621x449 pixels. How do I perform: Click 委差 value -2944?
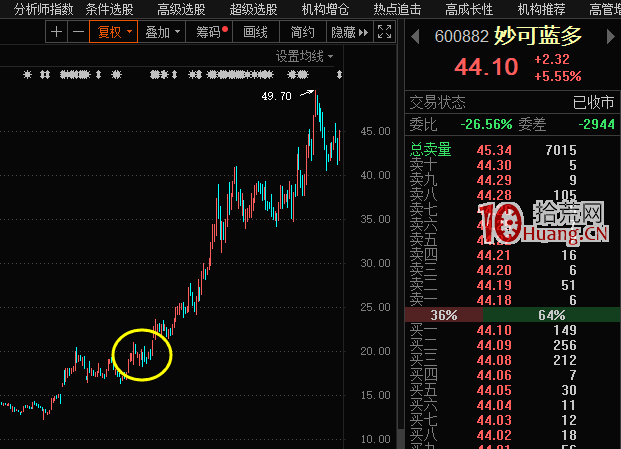pos(596,124)
